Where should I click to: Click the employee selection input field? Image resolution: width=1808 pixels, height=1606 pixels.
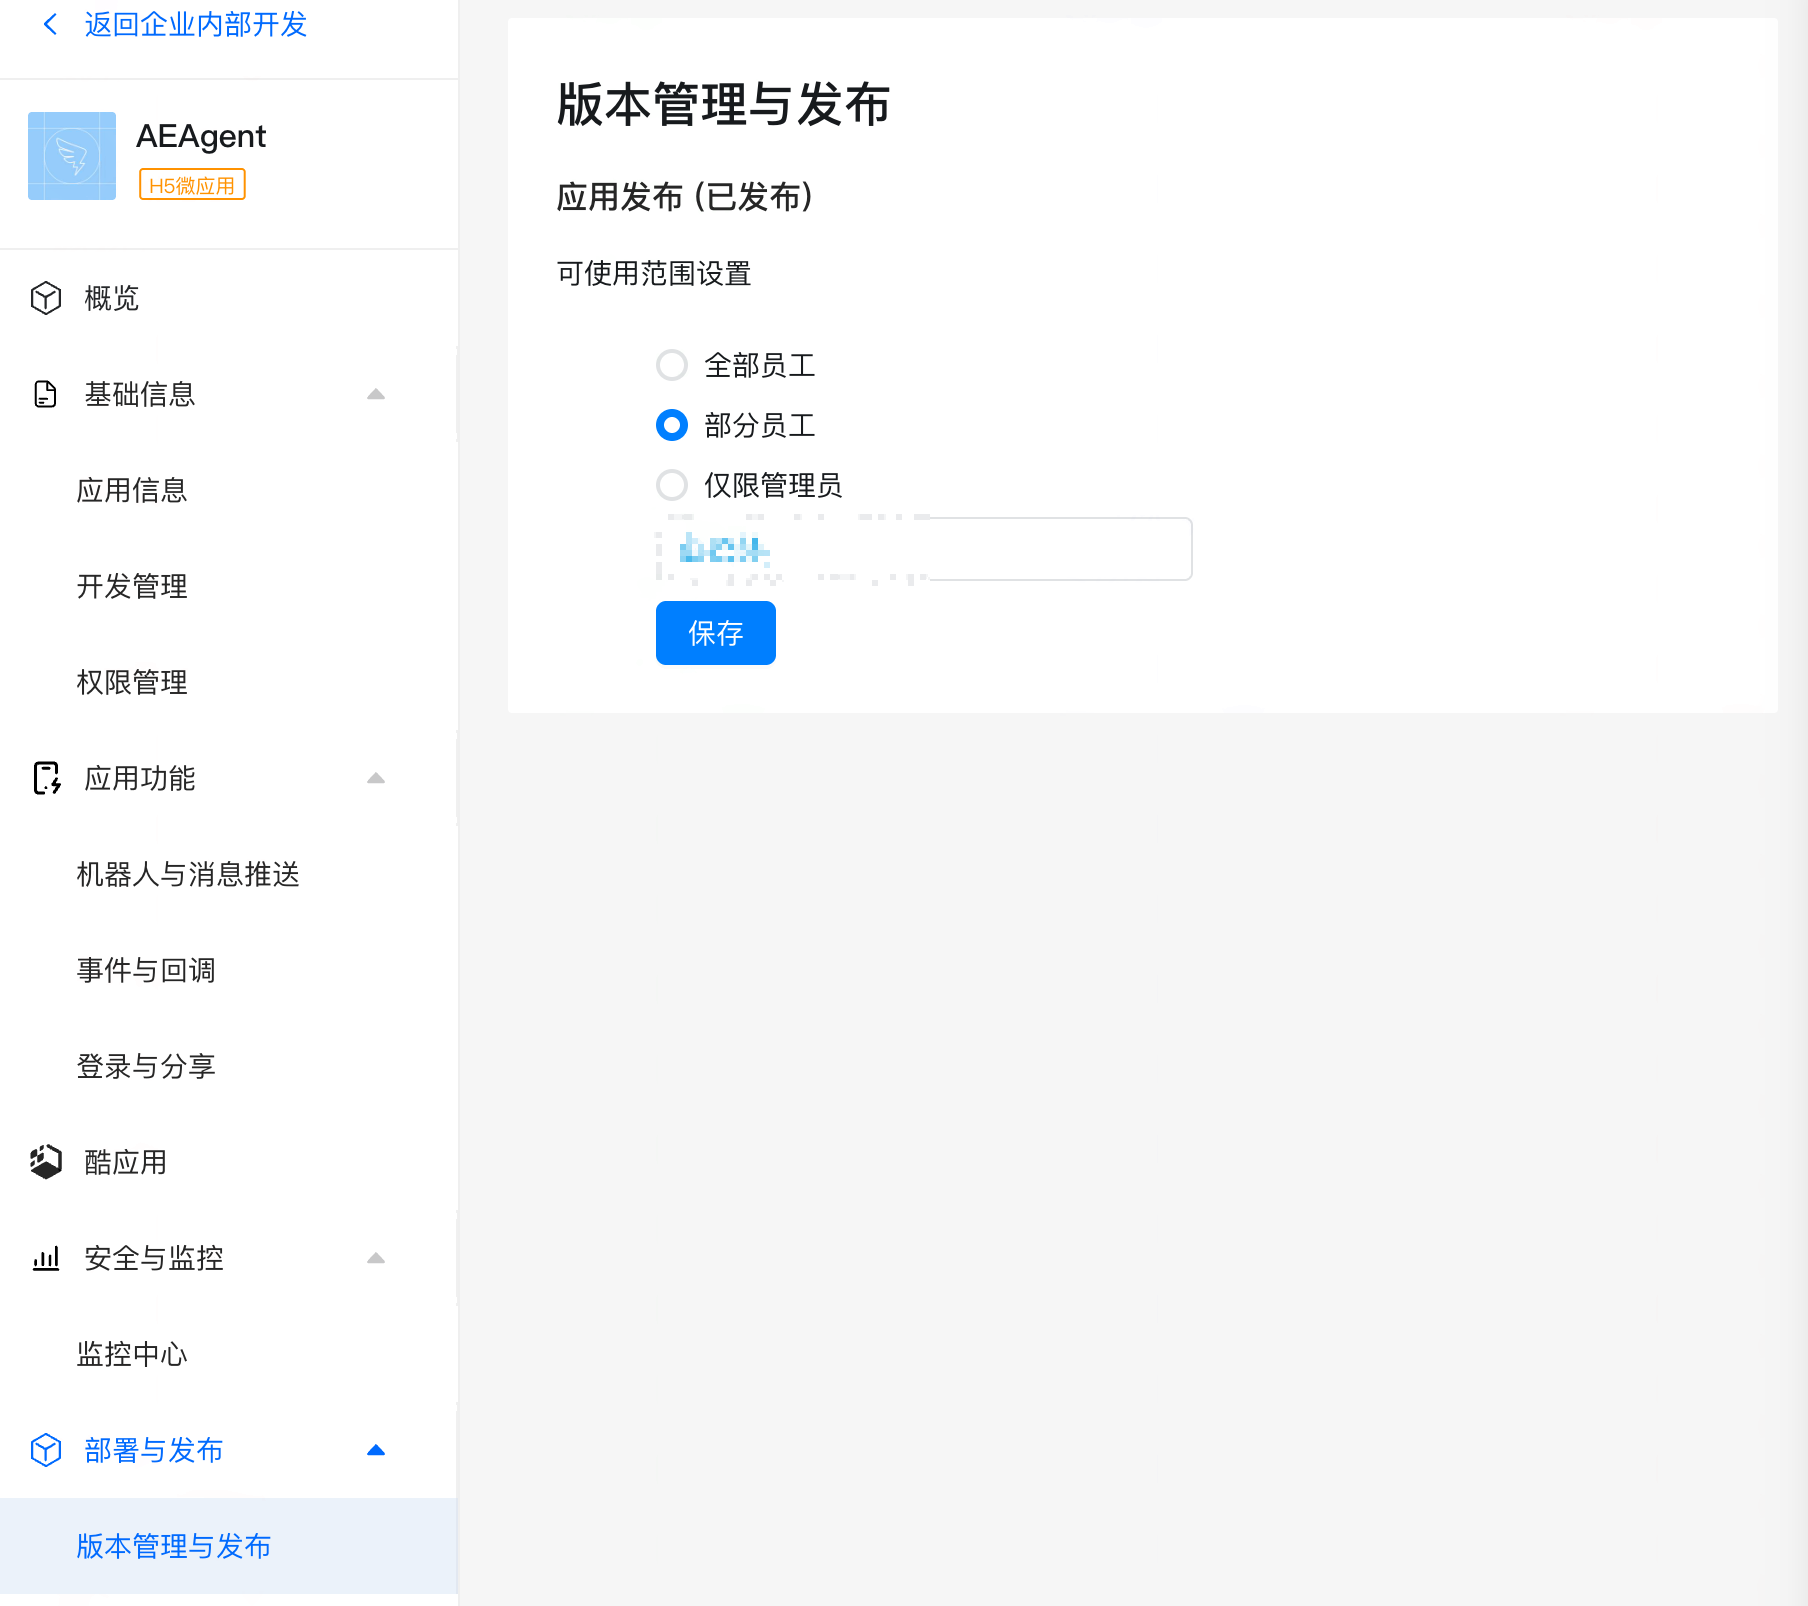click(x=924, y=549)
